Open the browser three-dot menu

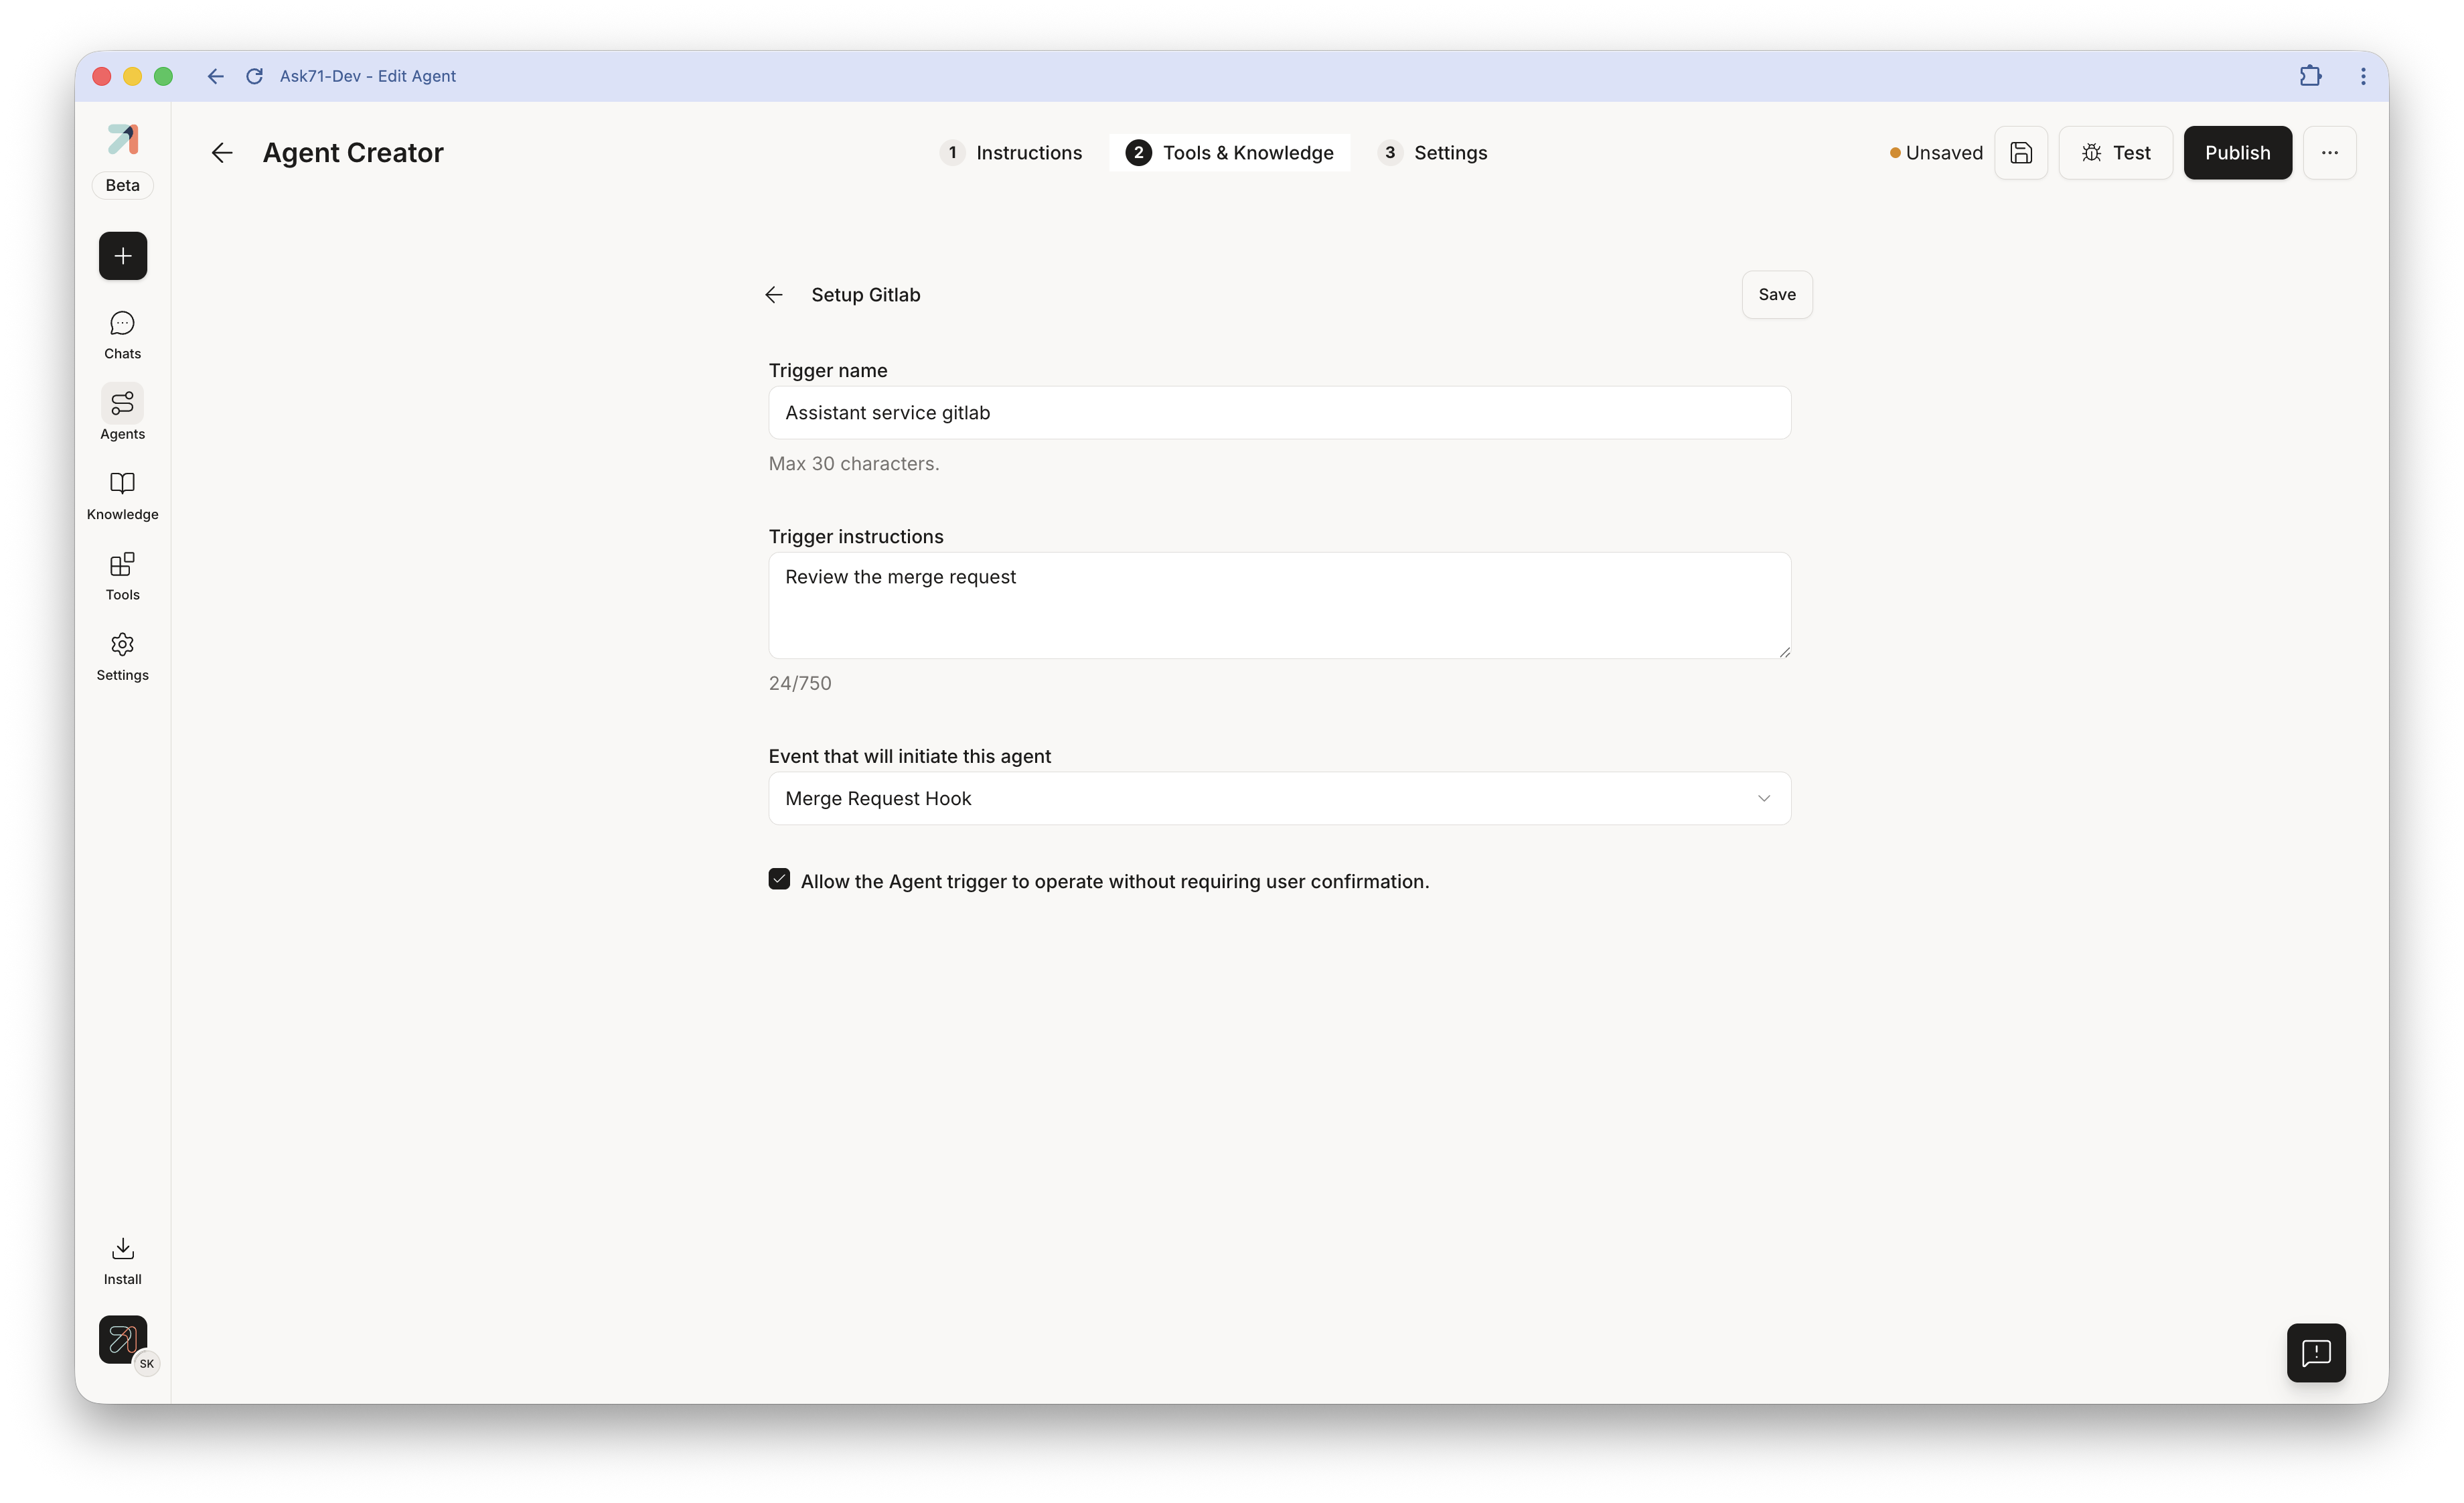(x=2363, y=76)
